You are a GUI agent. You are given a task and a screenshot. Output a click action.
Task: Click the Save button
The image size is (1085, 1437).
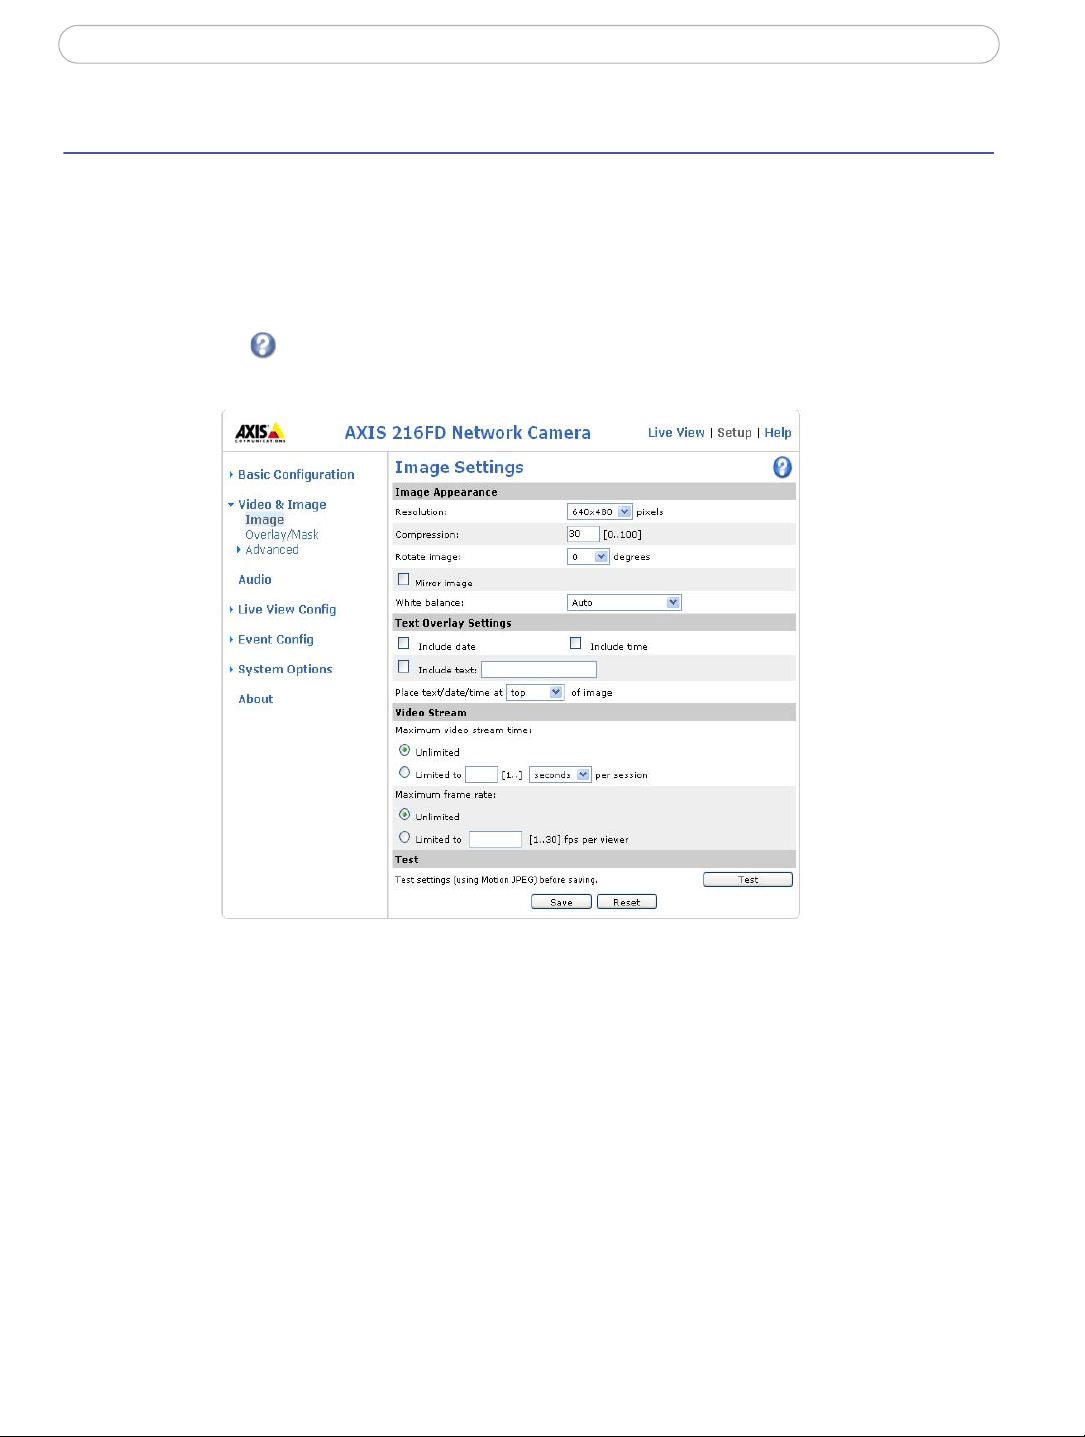pyautogui.click(x=561, y=902)
